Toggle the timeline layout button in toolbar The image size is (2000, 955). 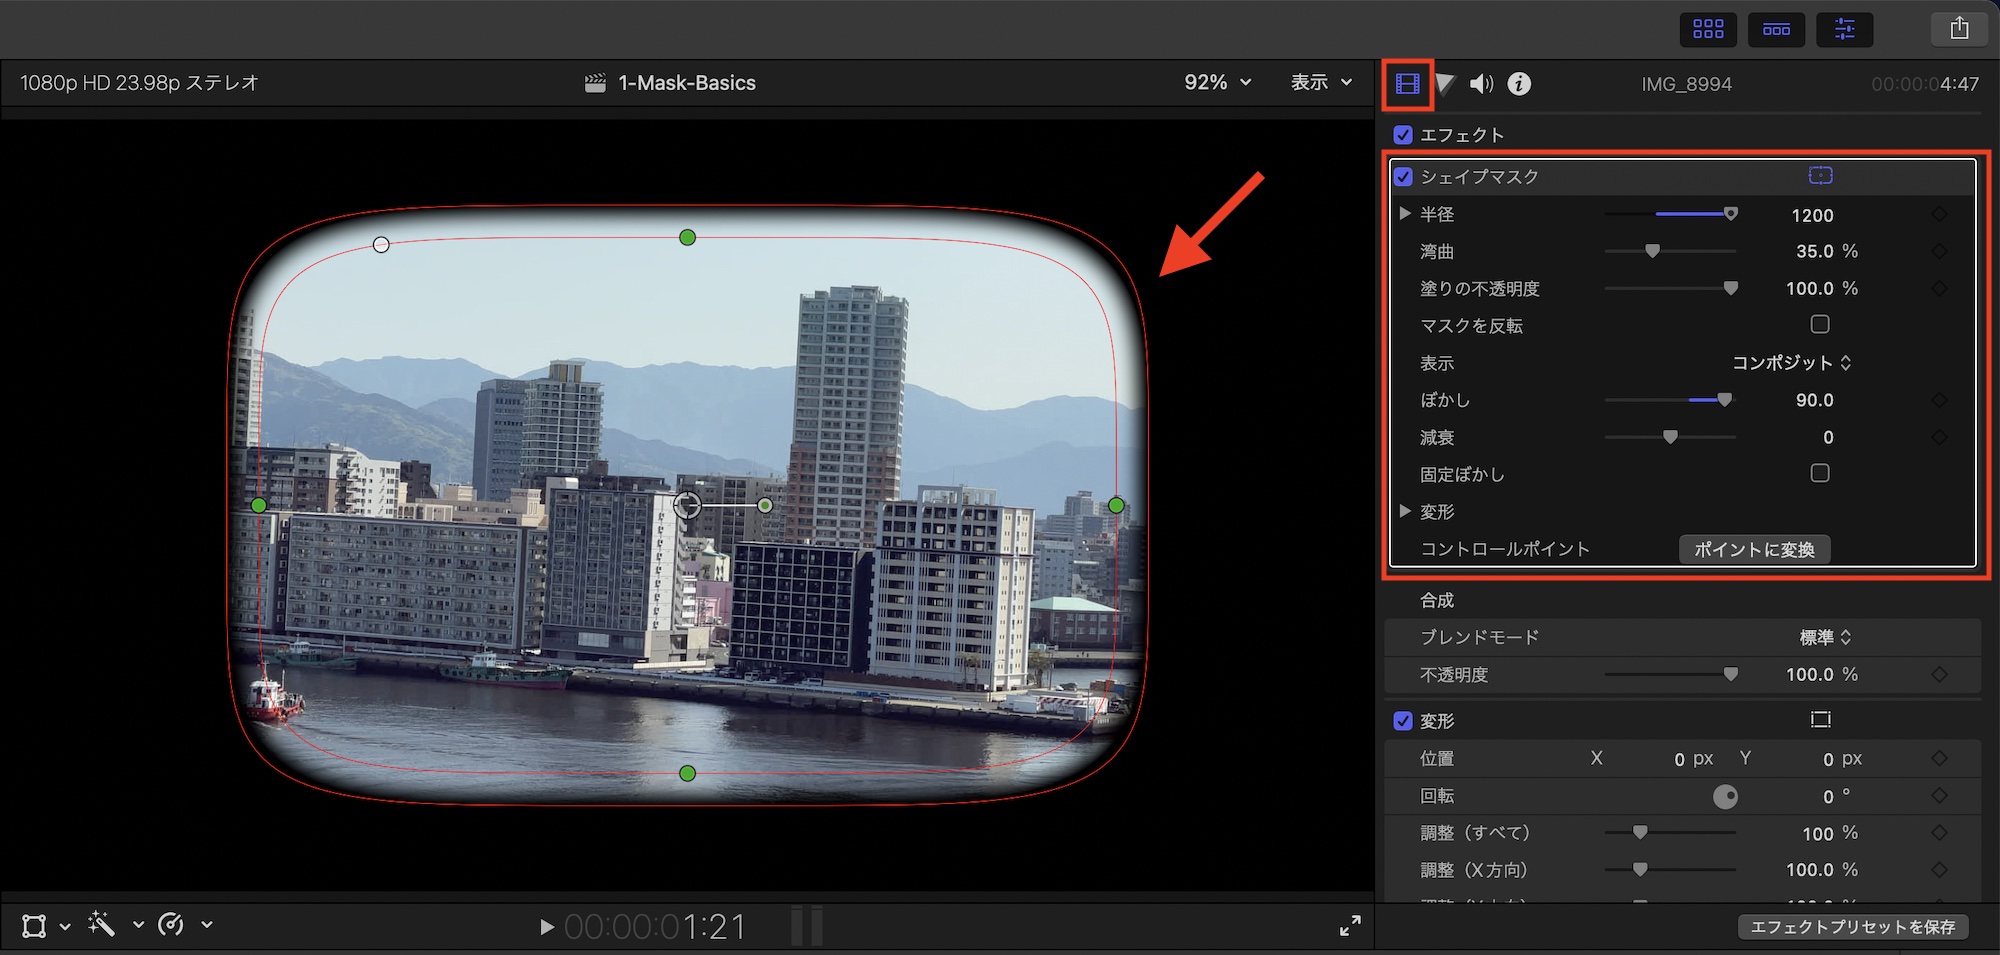(1776, 29)
